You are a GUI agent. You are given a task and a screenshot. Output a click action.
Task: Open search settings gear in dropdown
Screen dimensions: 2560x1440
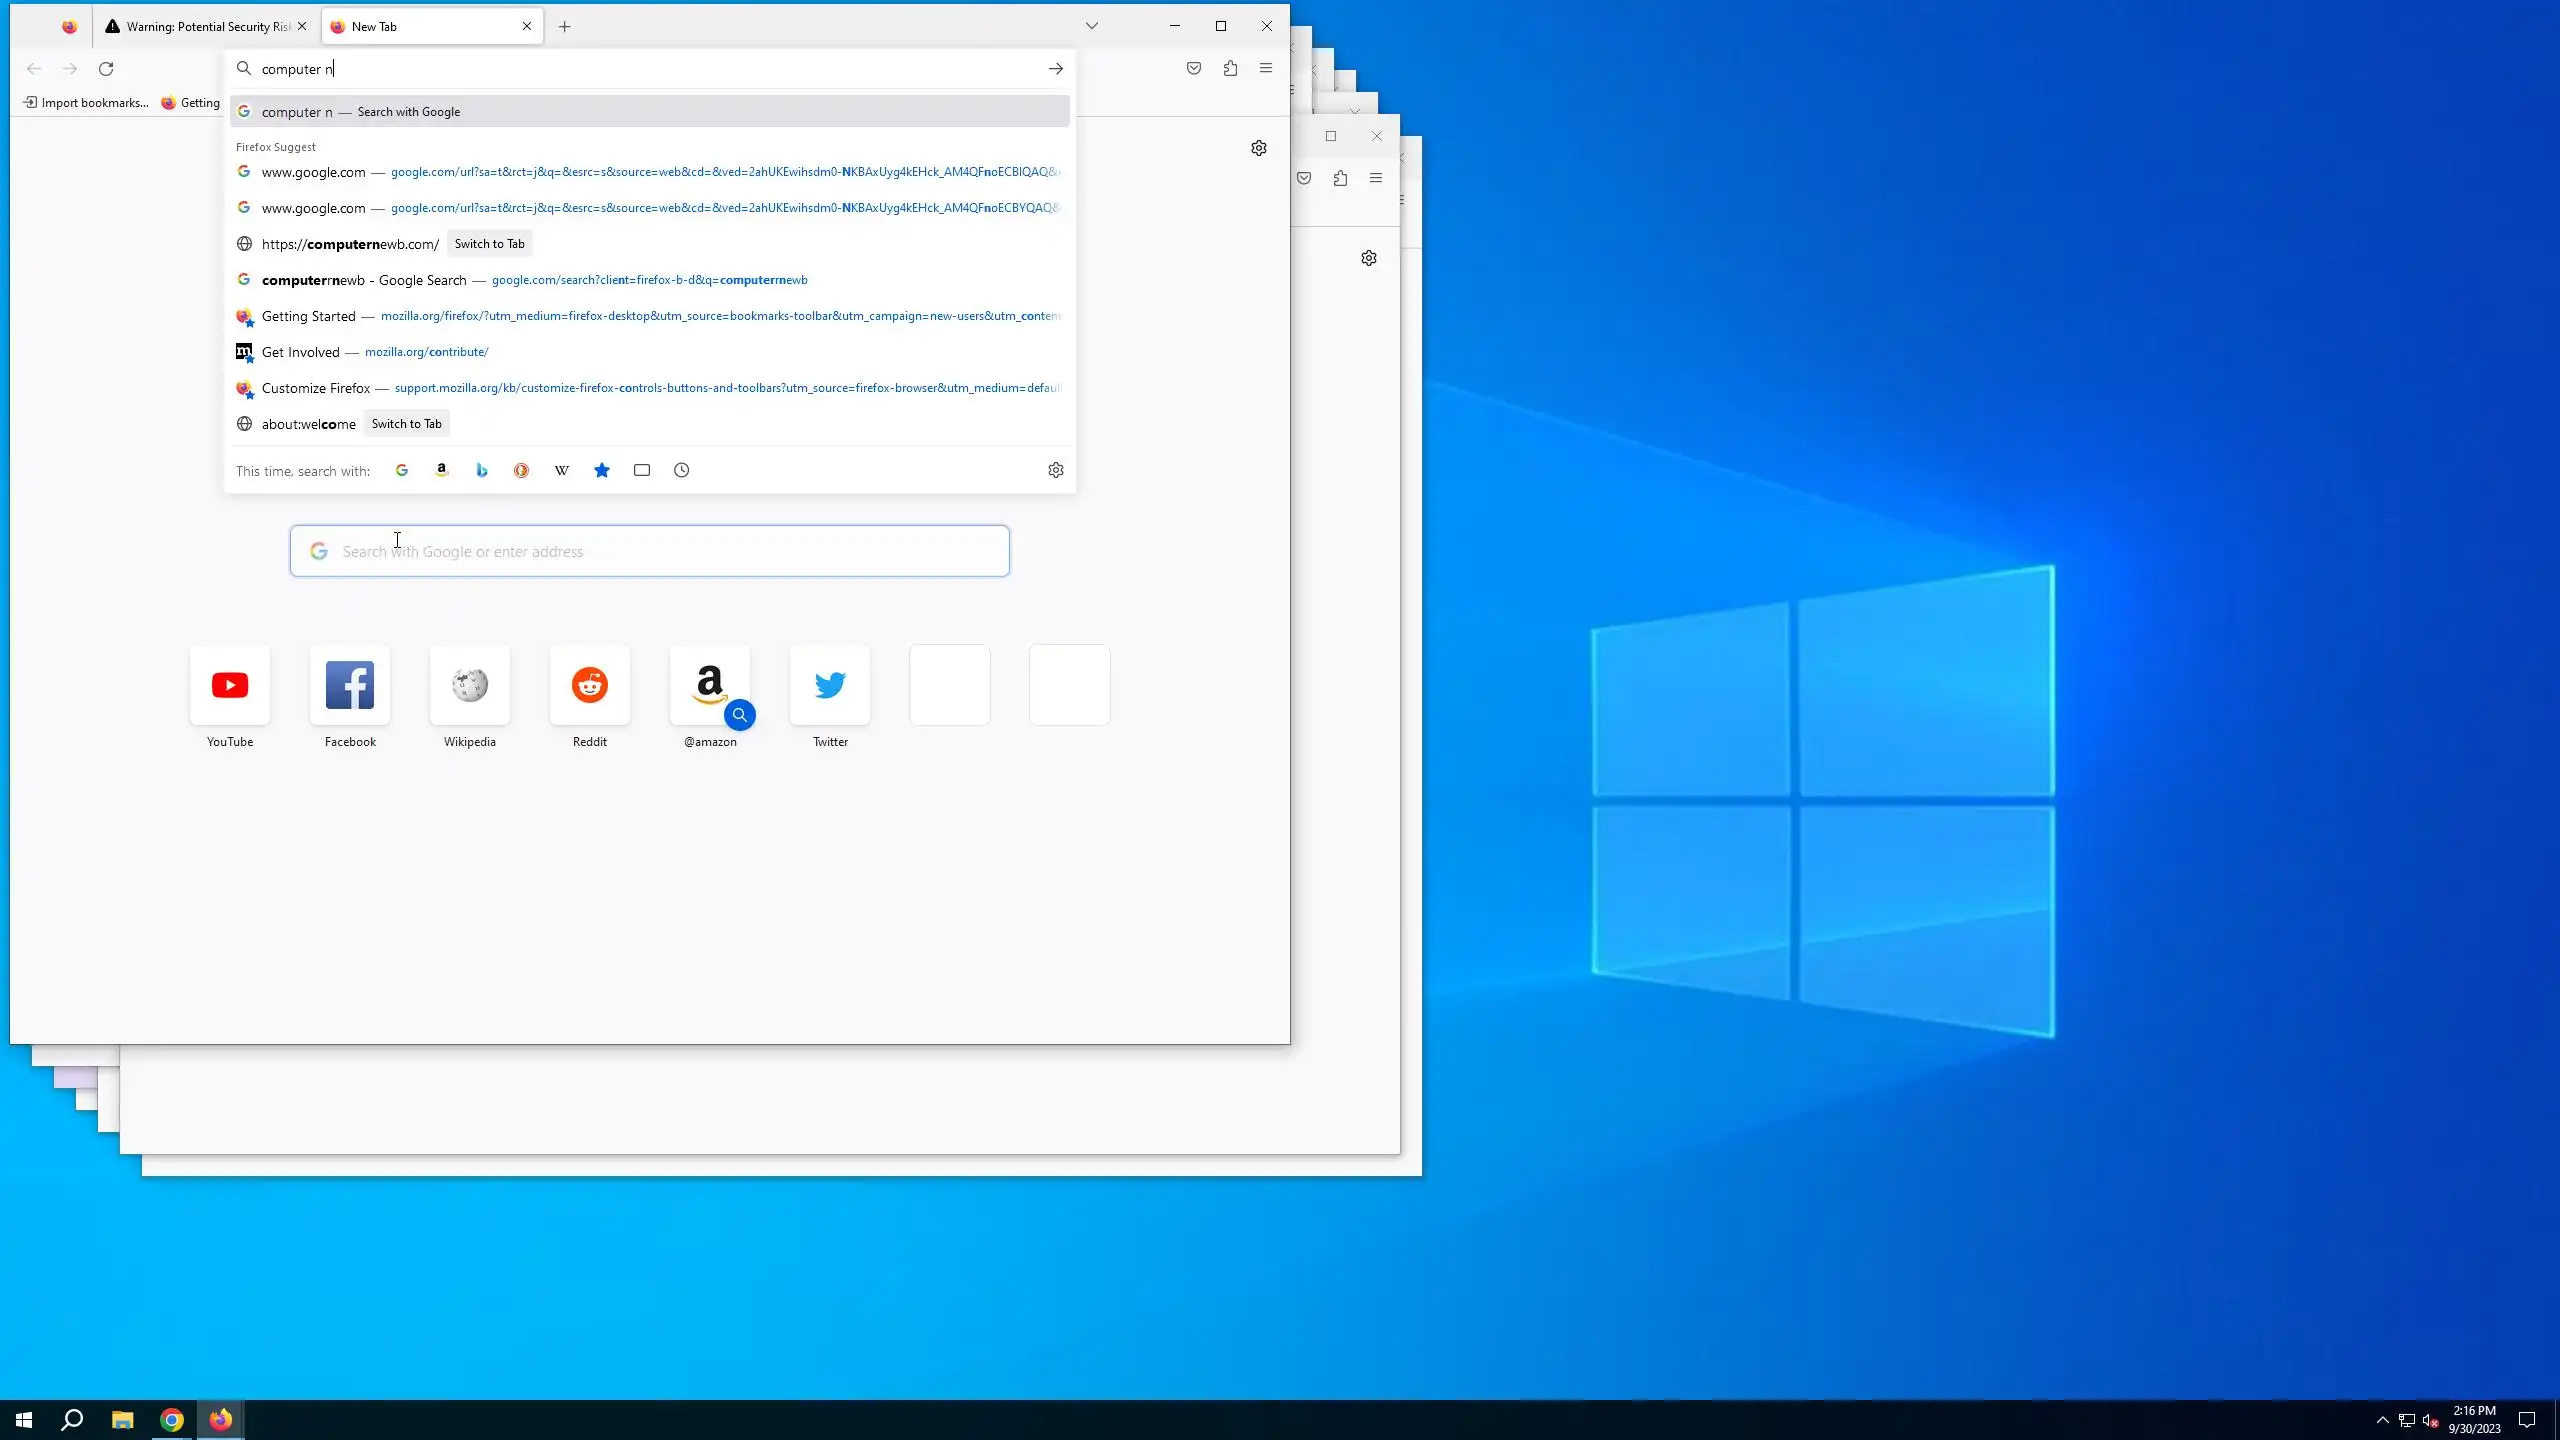tap(1055, 470)
